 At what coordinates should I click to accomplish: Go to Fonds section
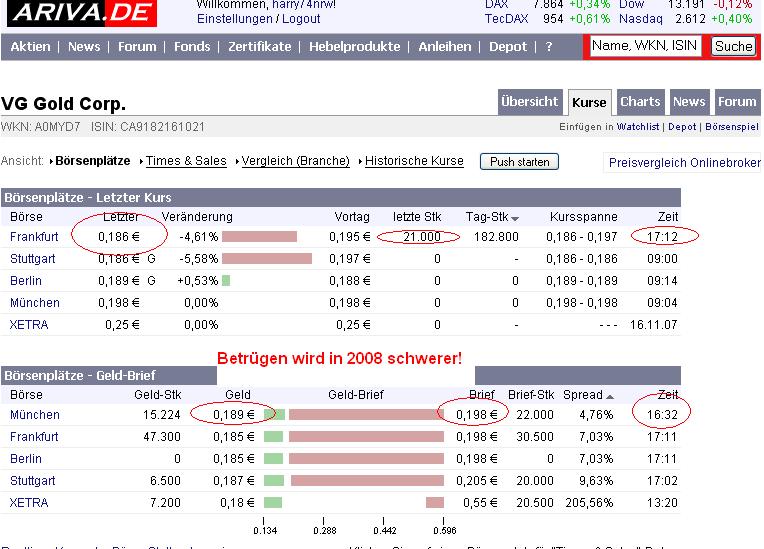(x=192, y=47)
